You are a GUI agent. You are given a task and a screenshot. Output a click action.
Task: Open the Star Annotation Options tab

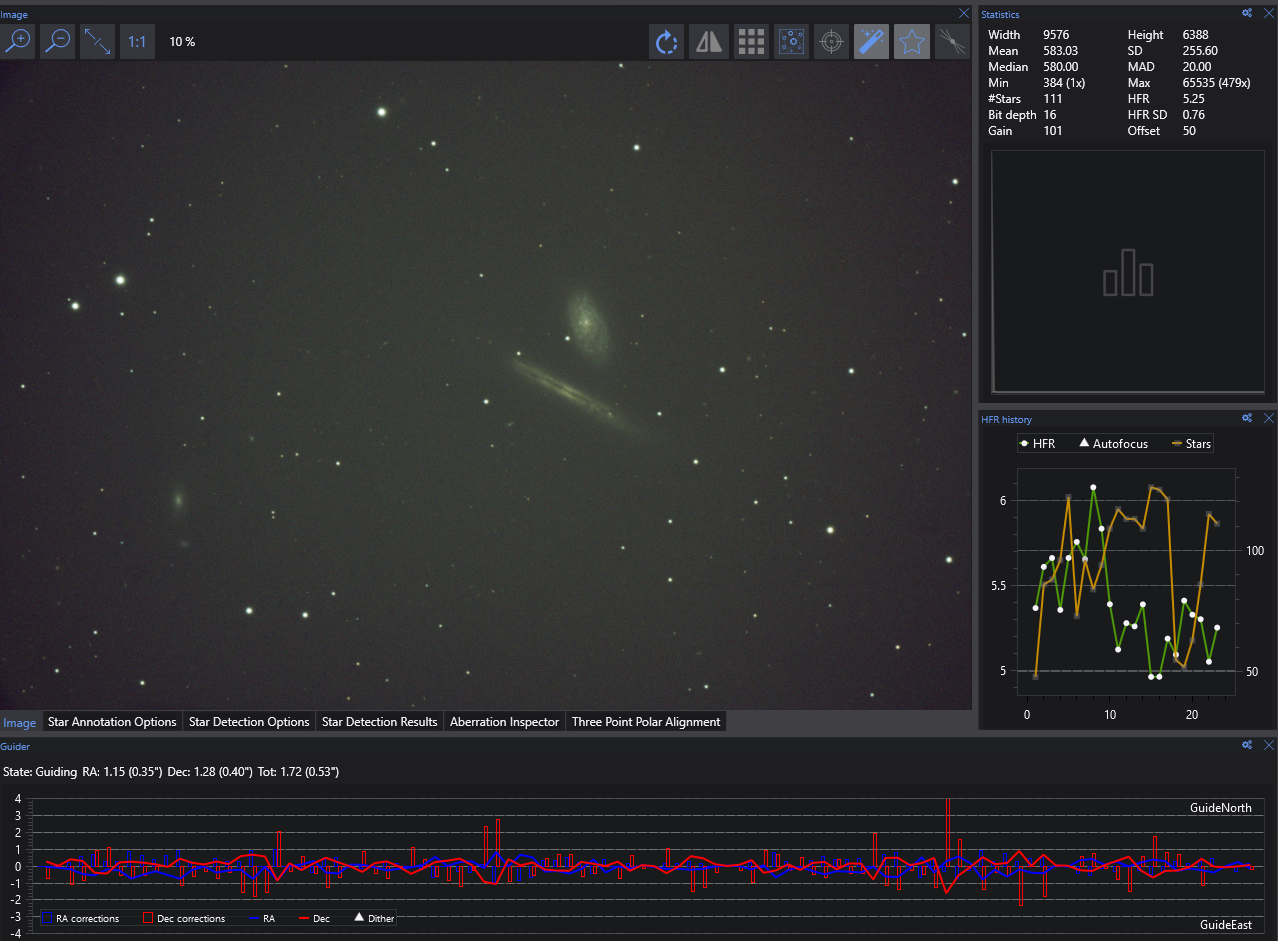pyautogui.click(x=112, y=722)
